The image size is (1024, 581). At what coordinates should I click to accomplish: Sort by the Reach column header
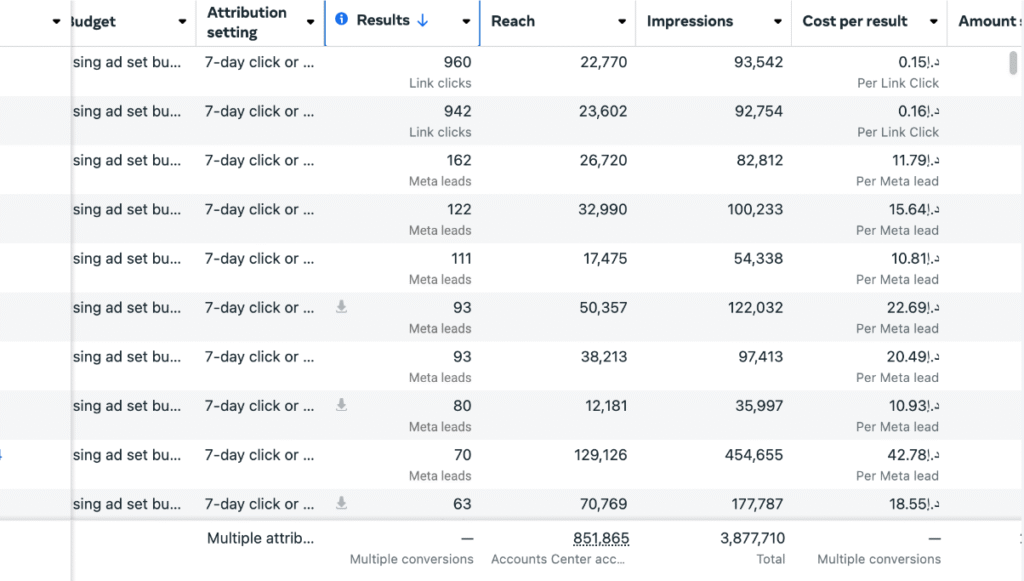click(x=513, y=21)
